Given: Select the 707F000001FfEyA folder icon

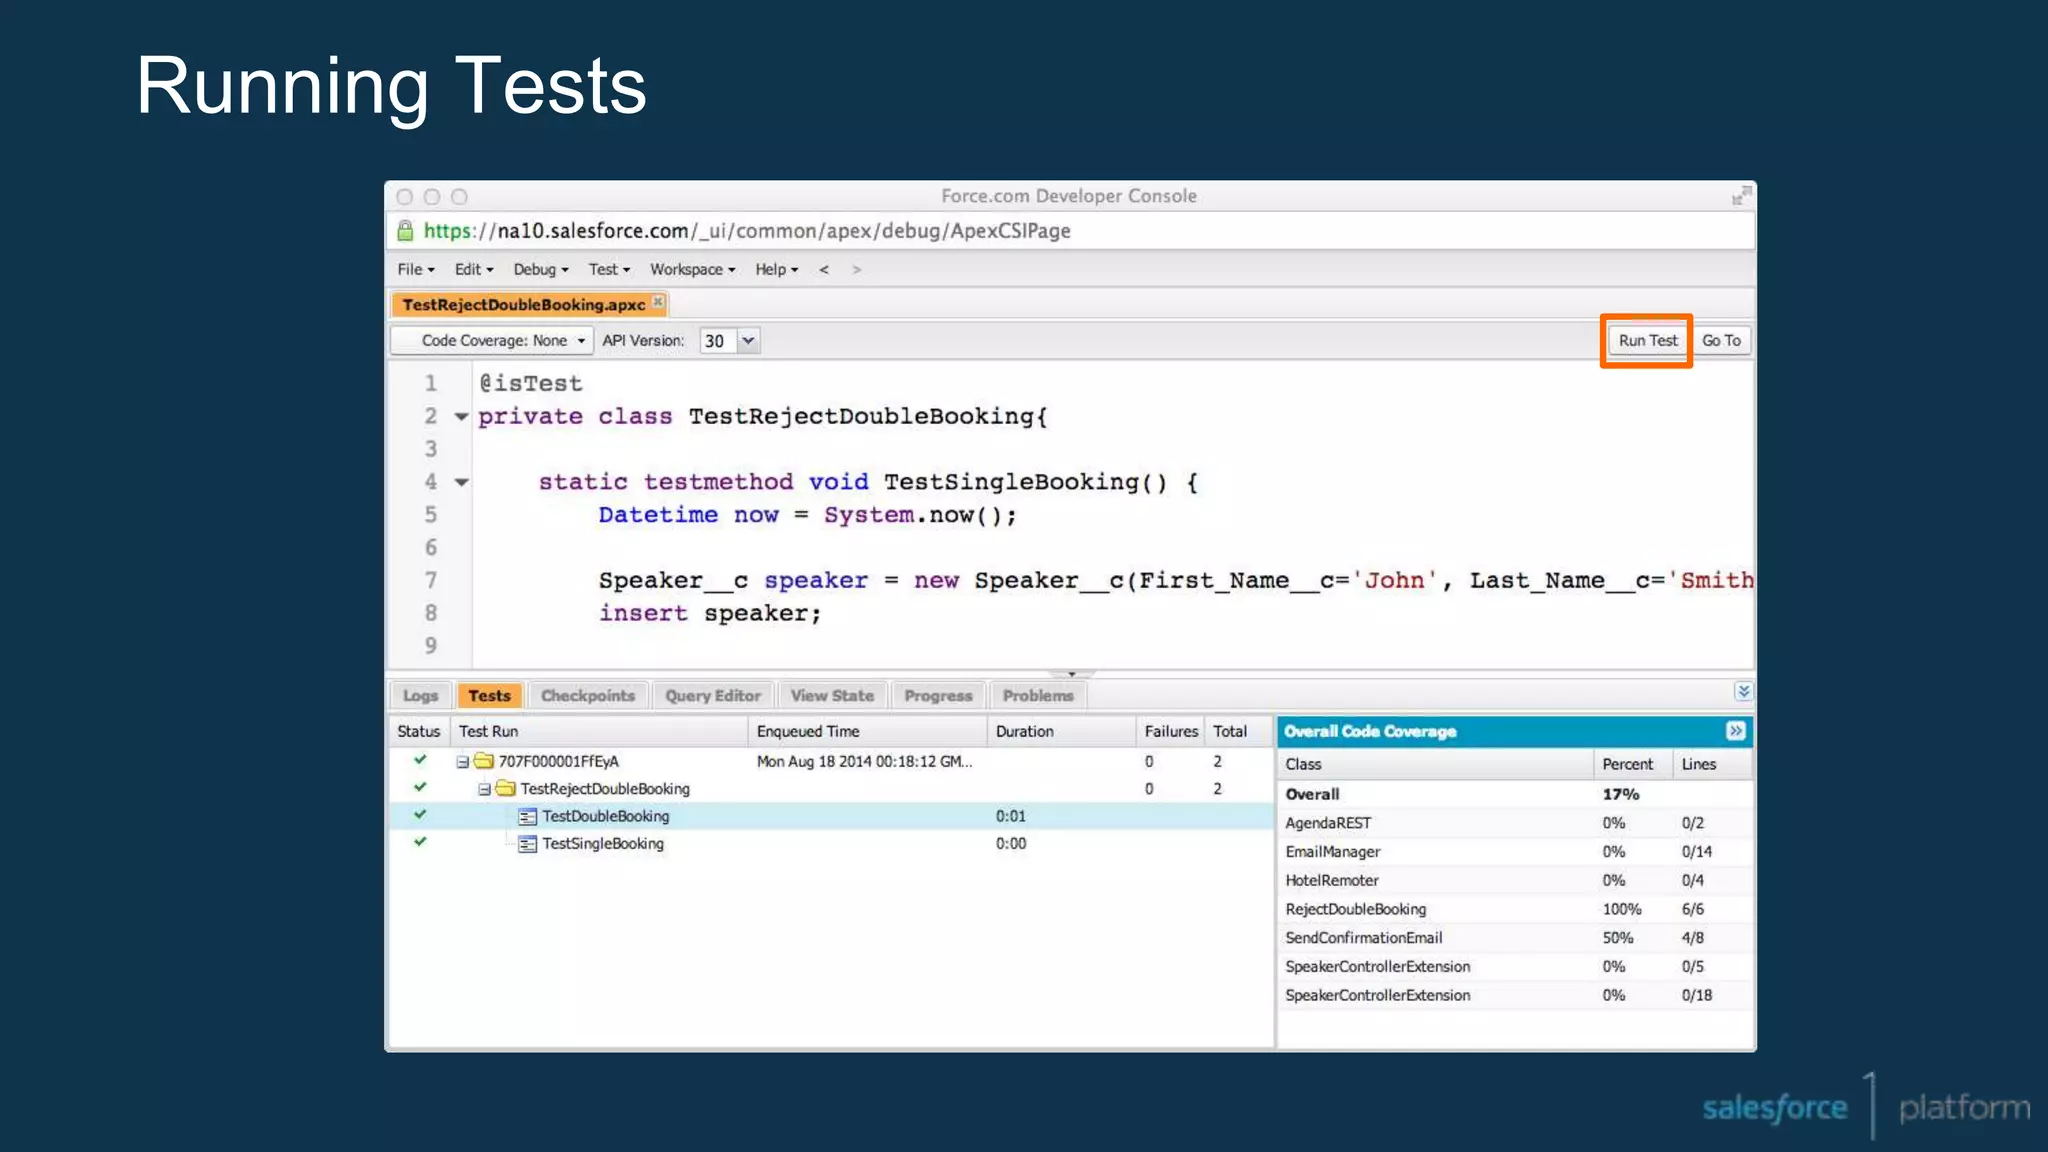Looking at the screenshot, I should click(x=484, y=761).
